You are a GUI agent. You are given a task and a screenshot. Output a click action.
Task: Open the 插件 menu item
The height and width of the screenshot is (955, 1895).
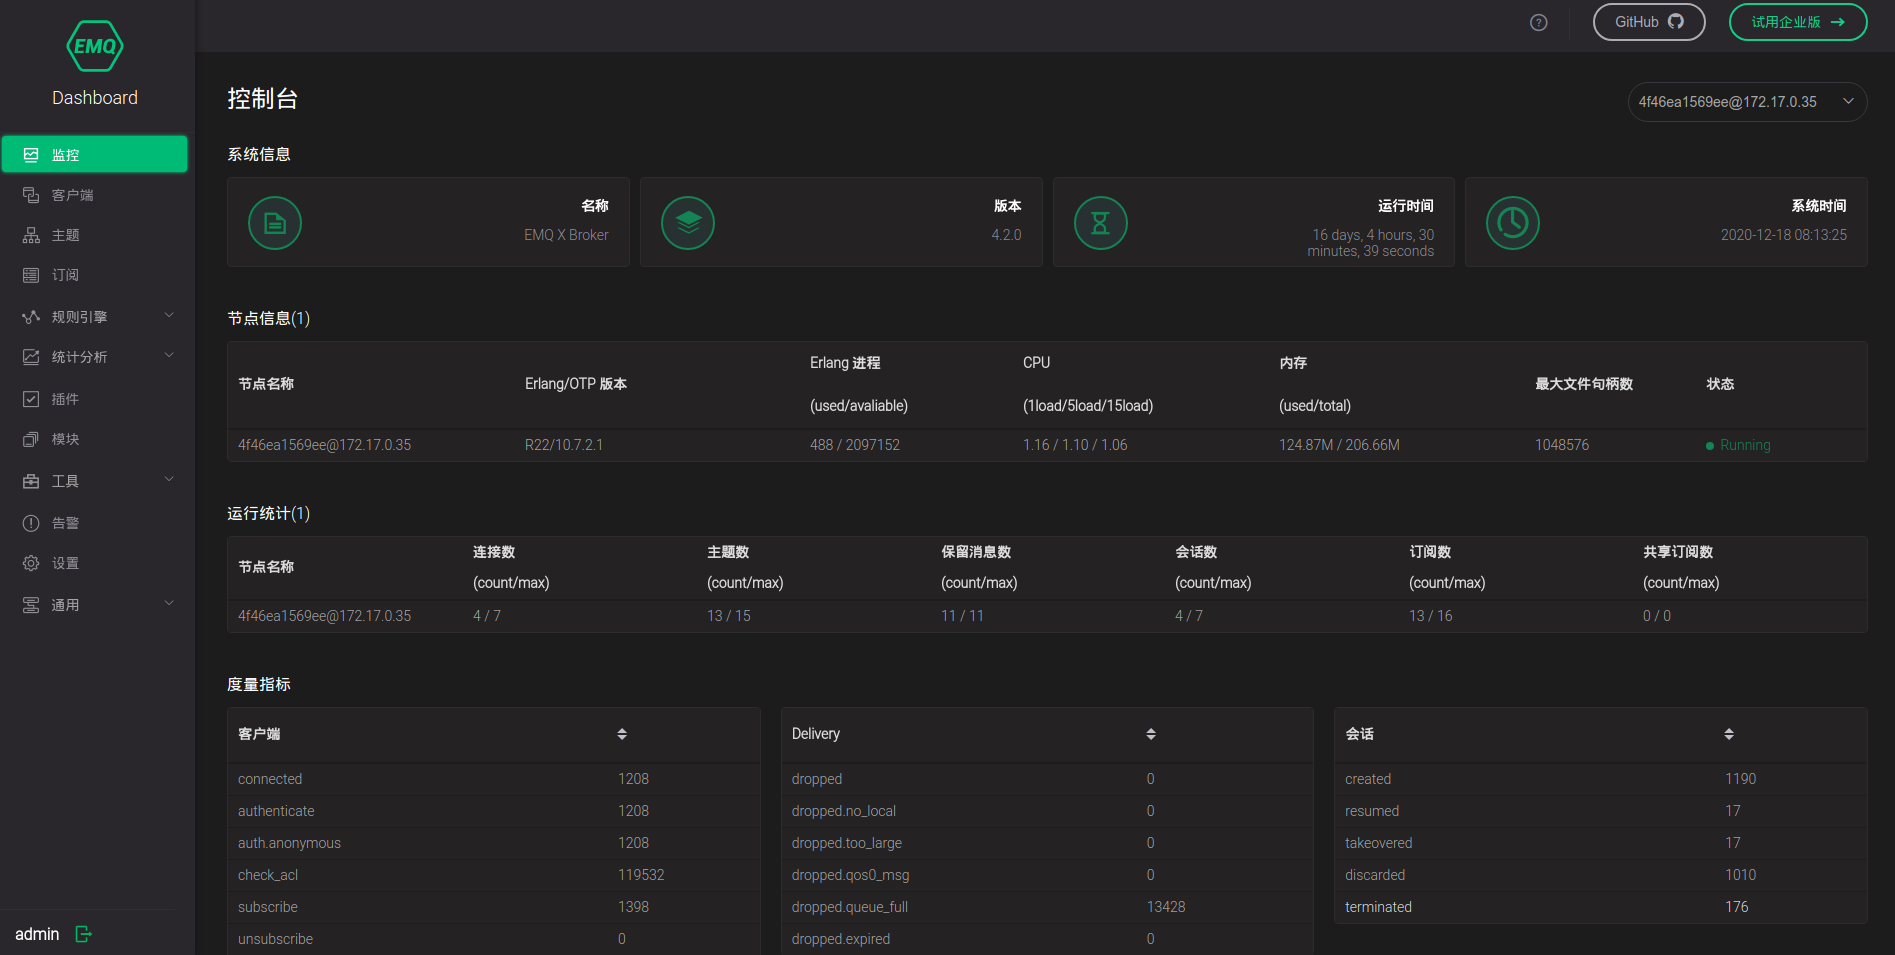pos(95,399)
